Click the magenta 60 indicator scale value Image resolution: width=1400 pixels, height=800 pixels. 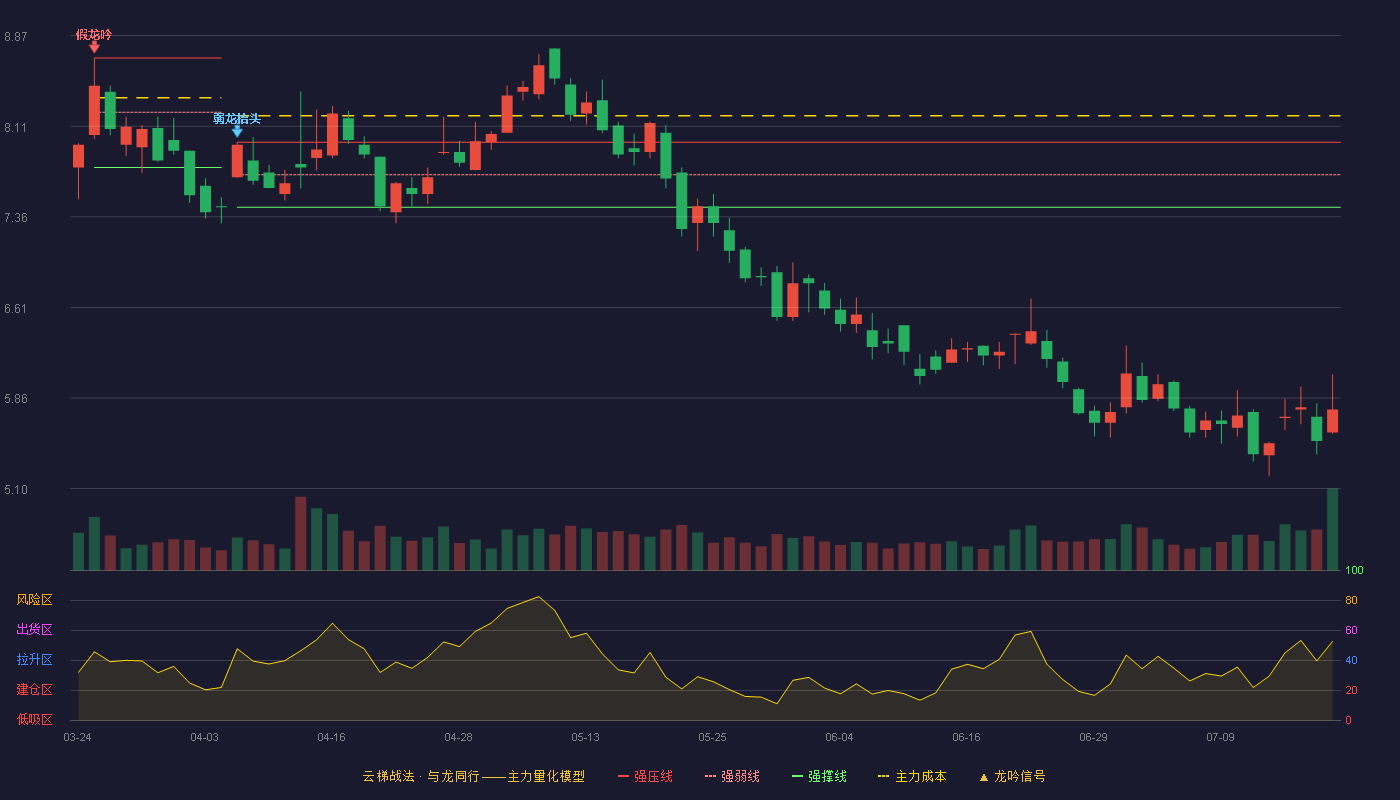[x=1350, y=630]
